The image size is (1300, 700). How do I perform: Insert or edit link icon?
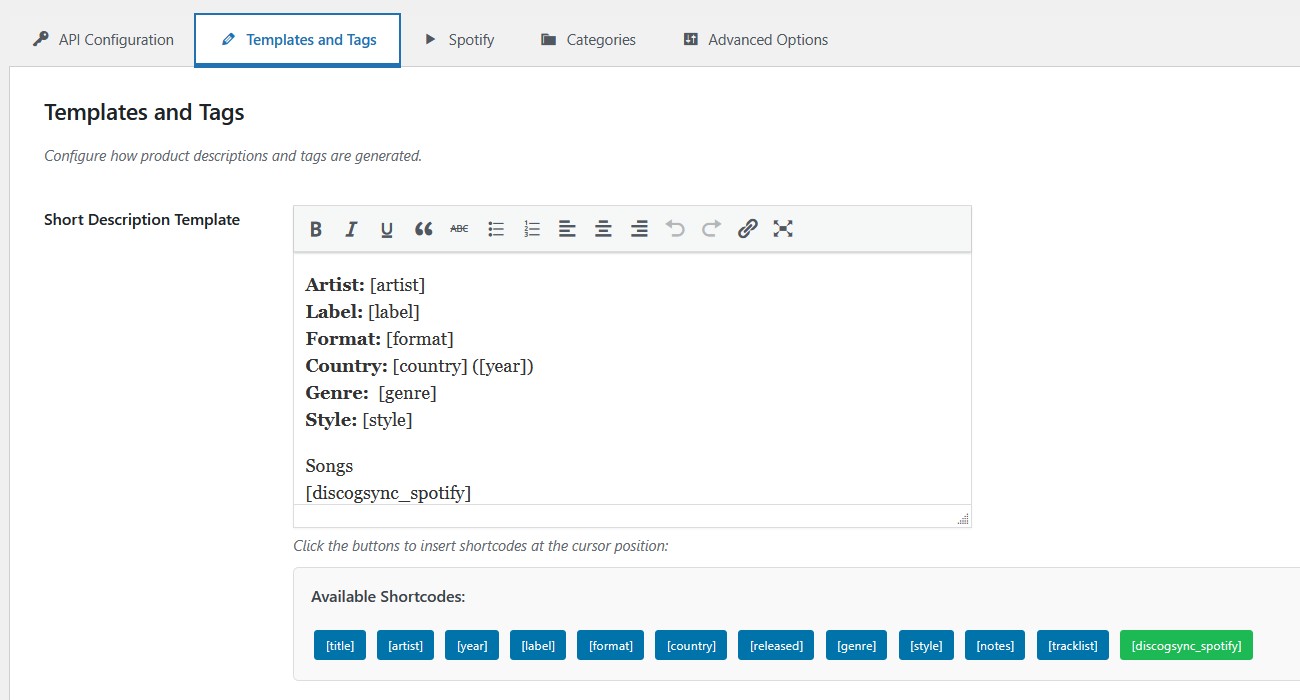747,229
